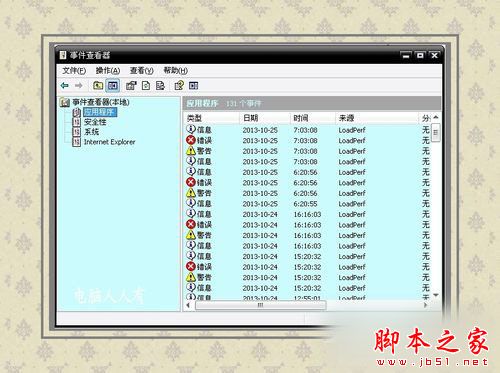This screenshot has height=373, width=500.
Task: Open the 帮助(H) menu
Action: click(x=175, y=71)
